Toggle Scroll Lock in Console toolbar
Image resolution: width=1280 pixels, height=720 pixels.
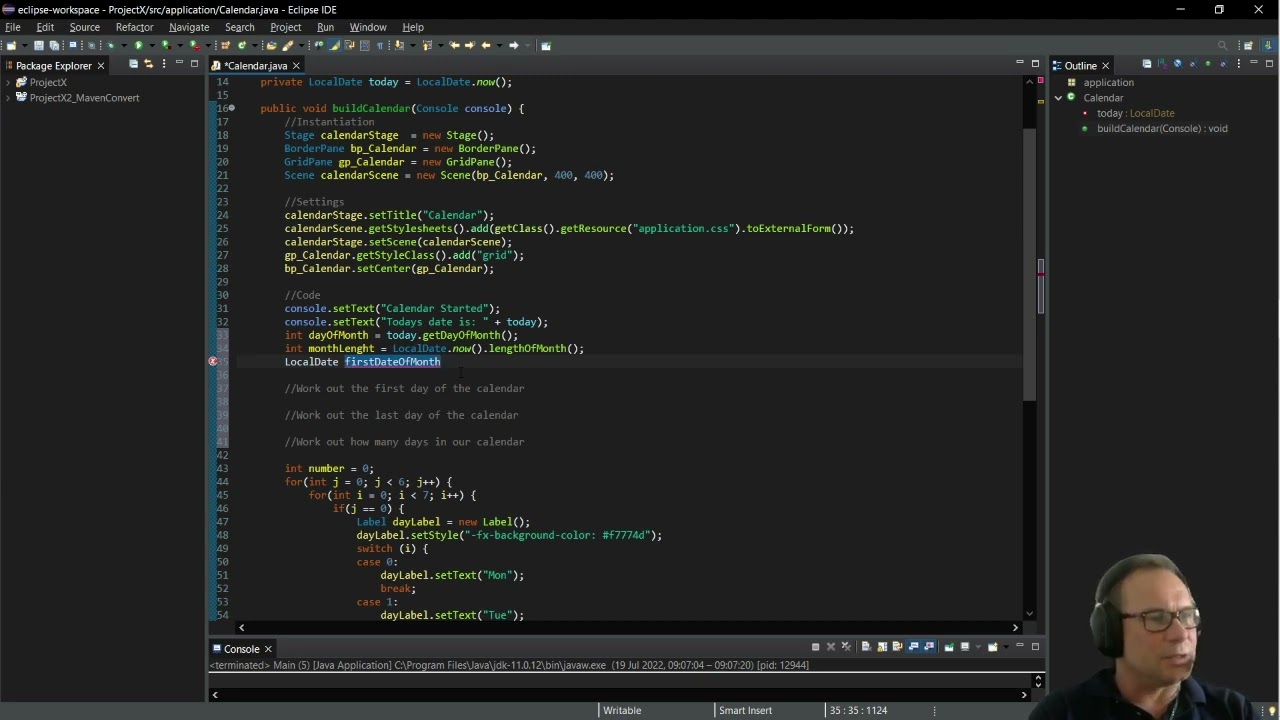tap(882, 647)
